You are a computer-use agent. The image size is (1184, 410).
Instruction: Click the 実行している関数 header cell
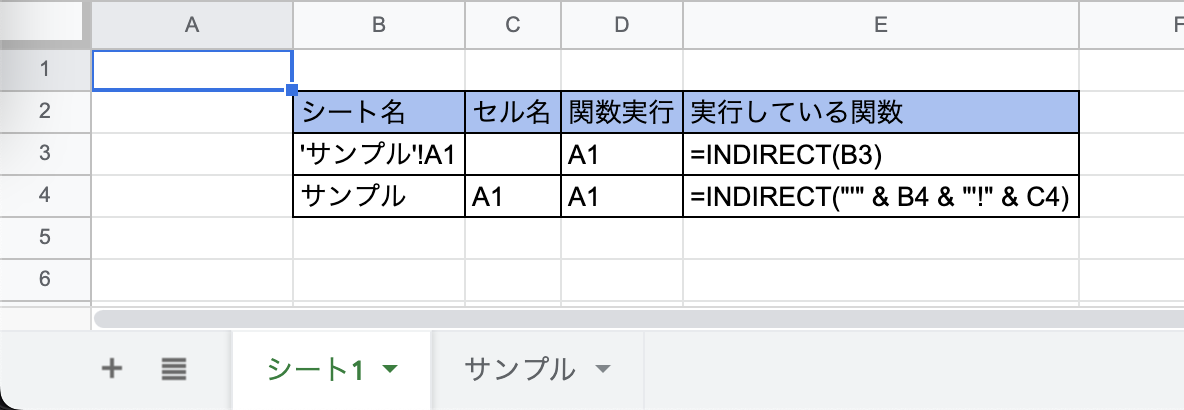coord(881,112)
